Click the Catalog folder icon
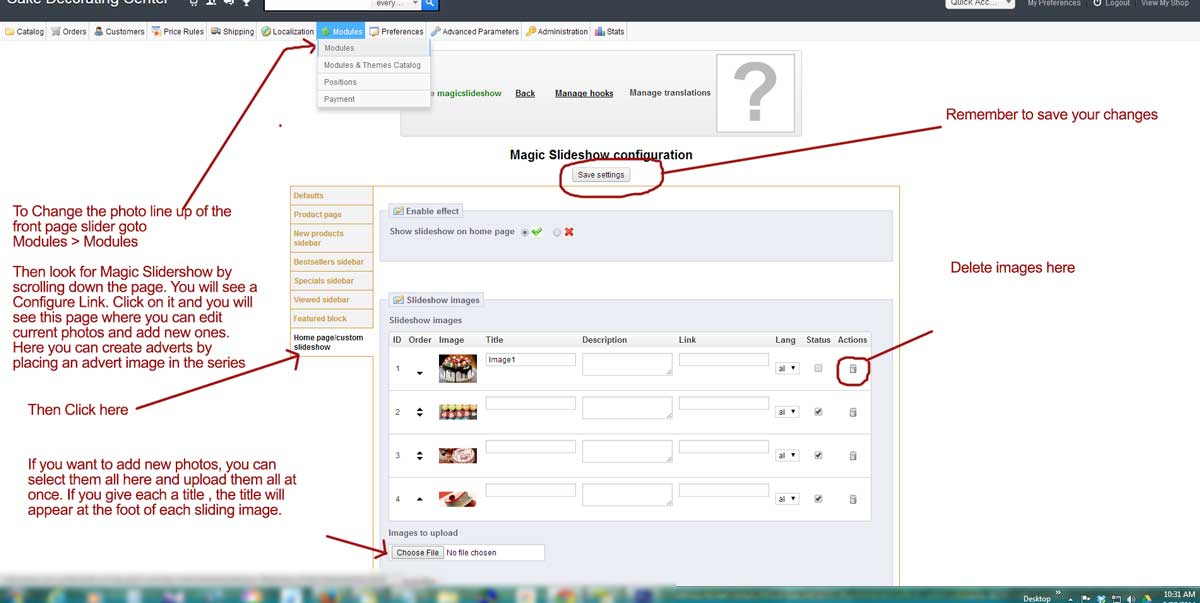Viewport: 1200px width, 603px height. point(10,31)
